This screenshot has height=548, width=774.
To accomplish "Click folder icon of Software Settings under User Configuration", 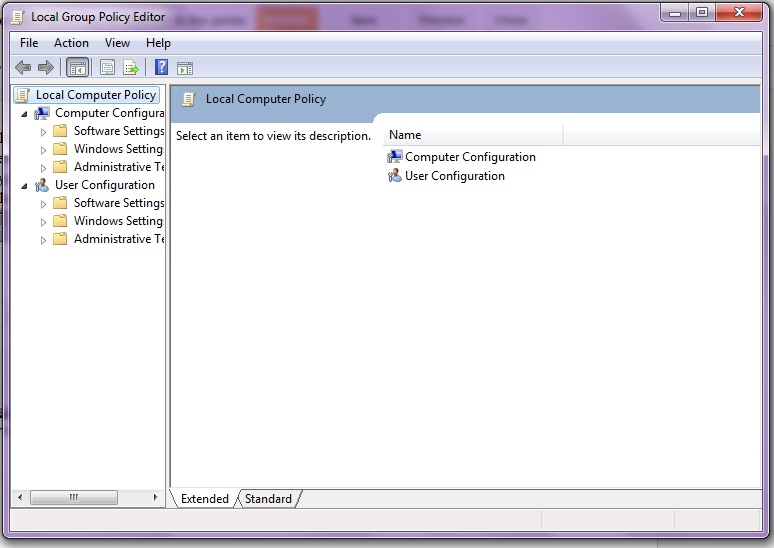I will [x=60, y=203].
